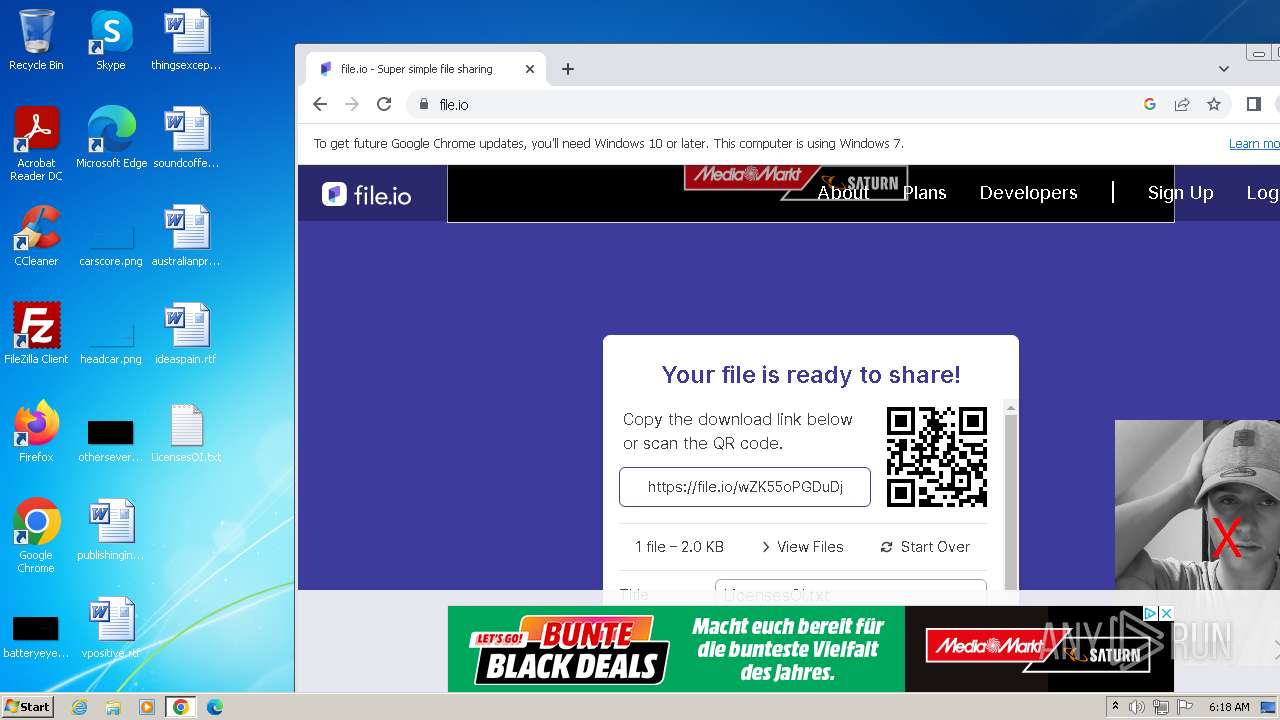1280x720 pixels.
Task: Show hidden system tray icons
Action: coord(1115,707)
